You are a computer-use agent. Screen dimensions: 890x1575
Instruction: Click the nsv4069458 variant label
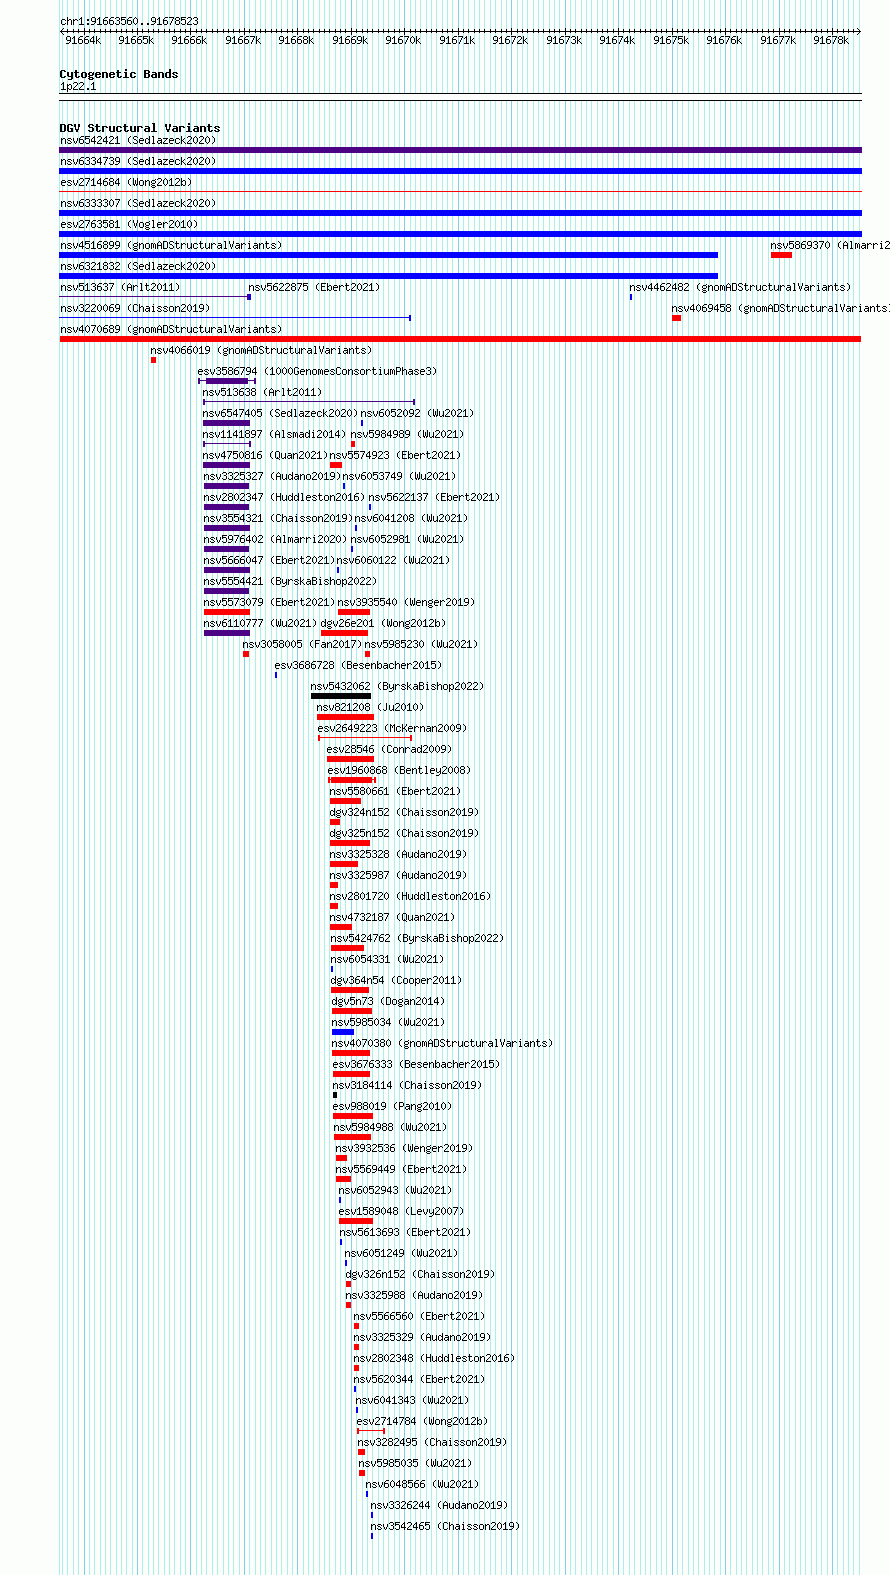tap(780, 308)
